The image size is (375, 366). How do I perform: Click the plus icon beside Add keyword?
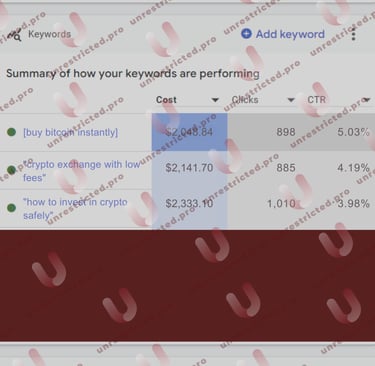tap(246, 34)
